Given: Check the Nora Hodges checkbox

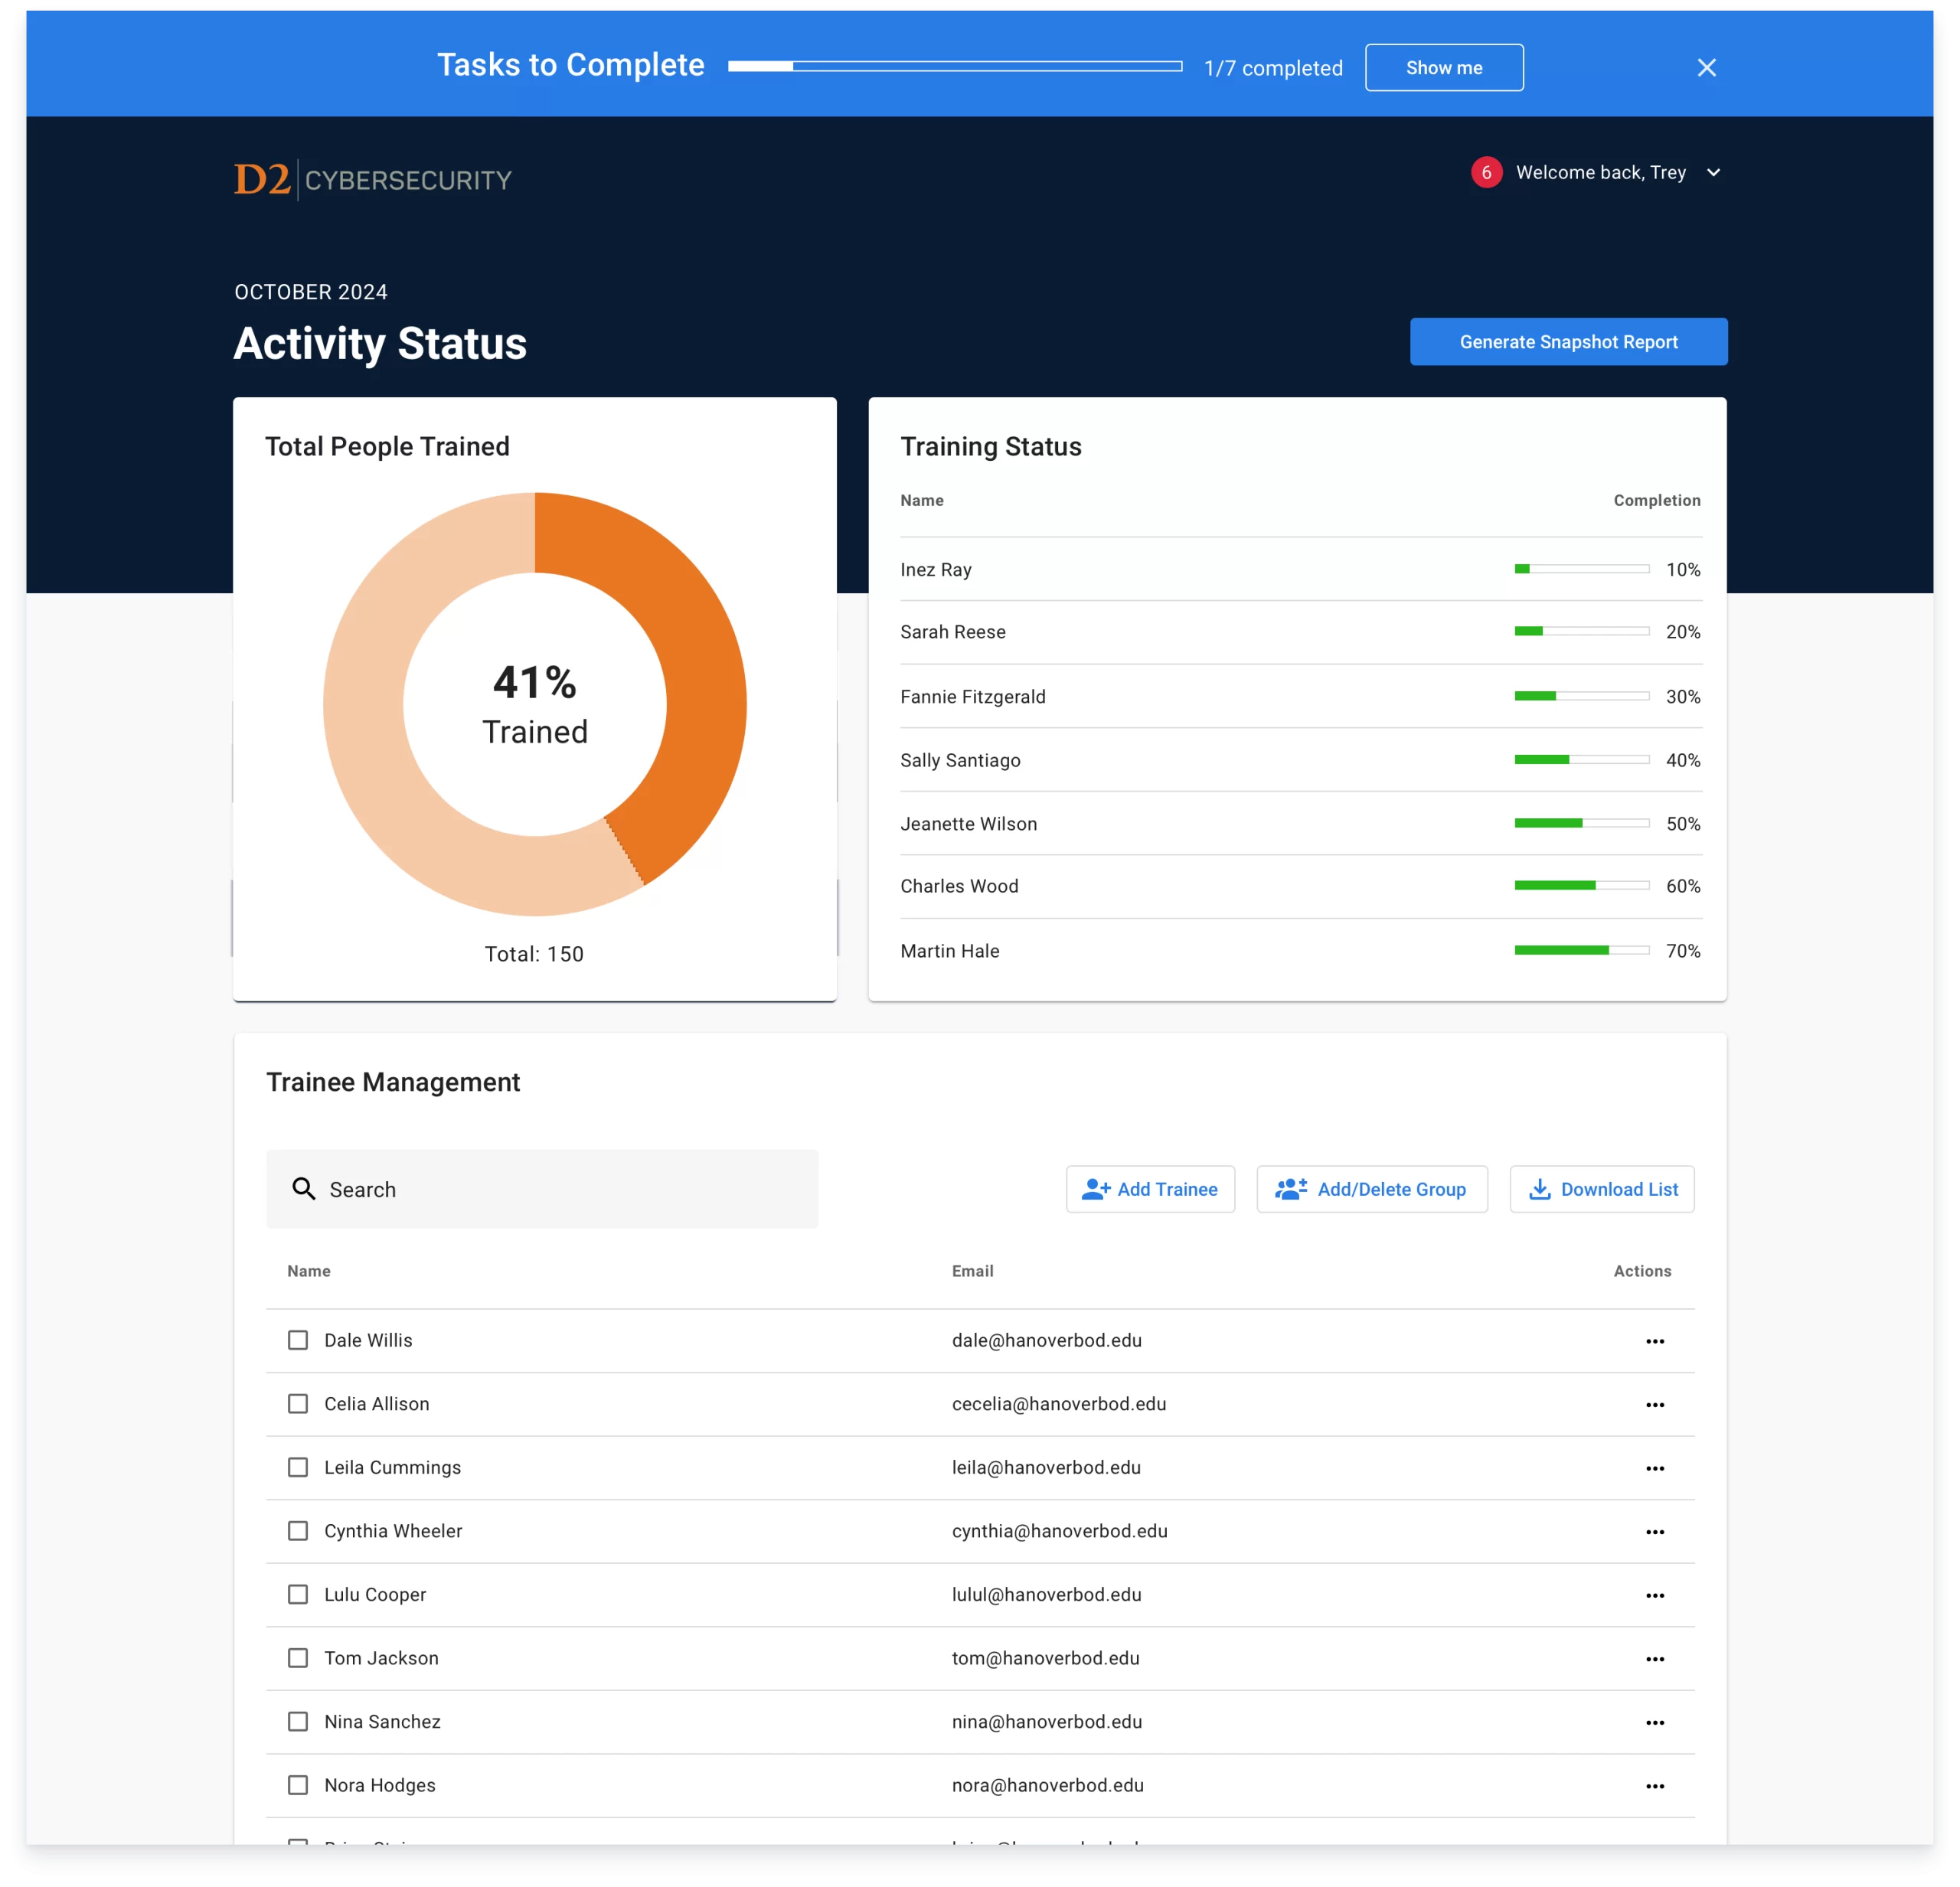Looking at the screenshot, I should 297,1784.
